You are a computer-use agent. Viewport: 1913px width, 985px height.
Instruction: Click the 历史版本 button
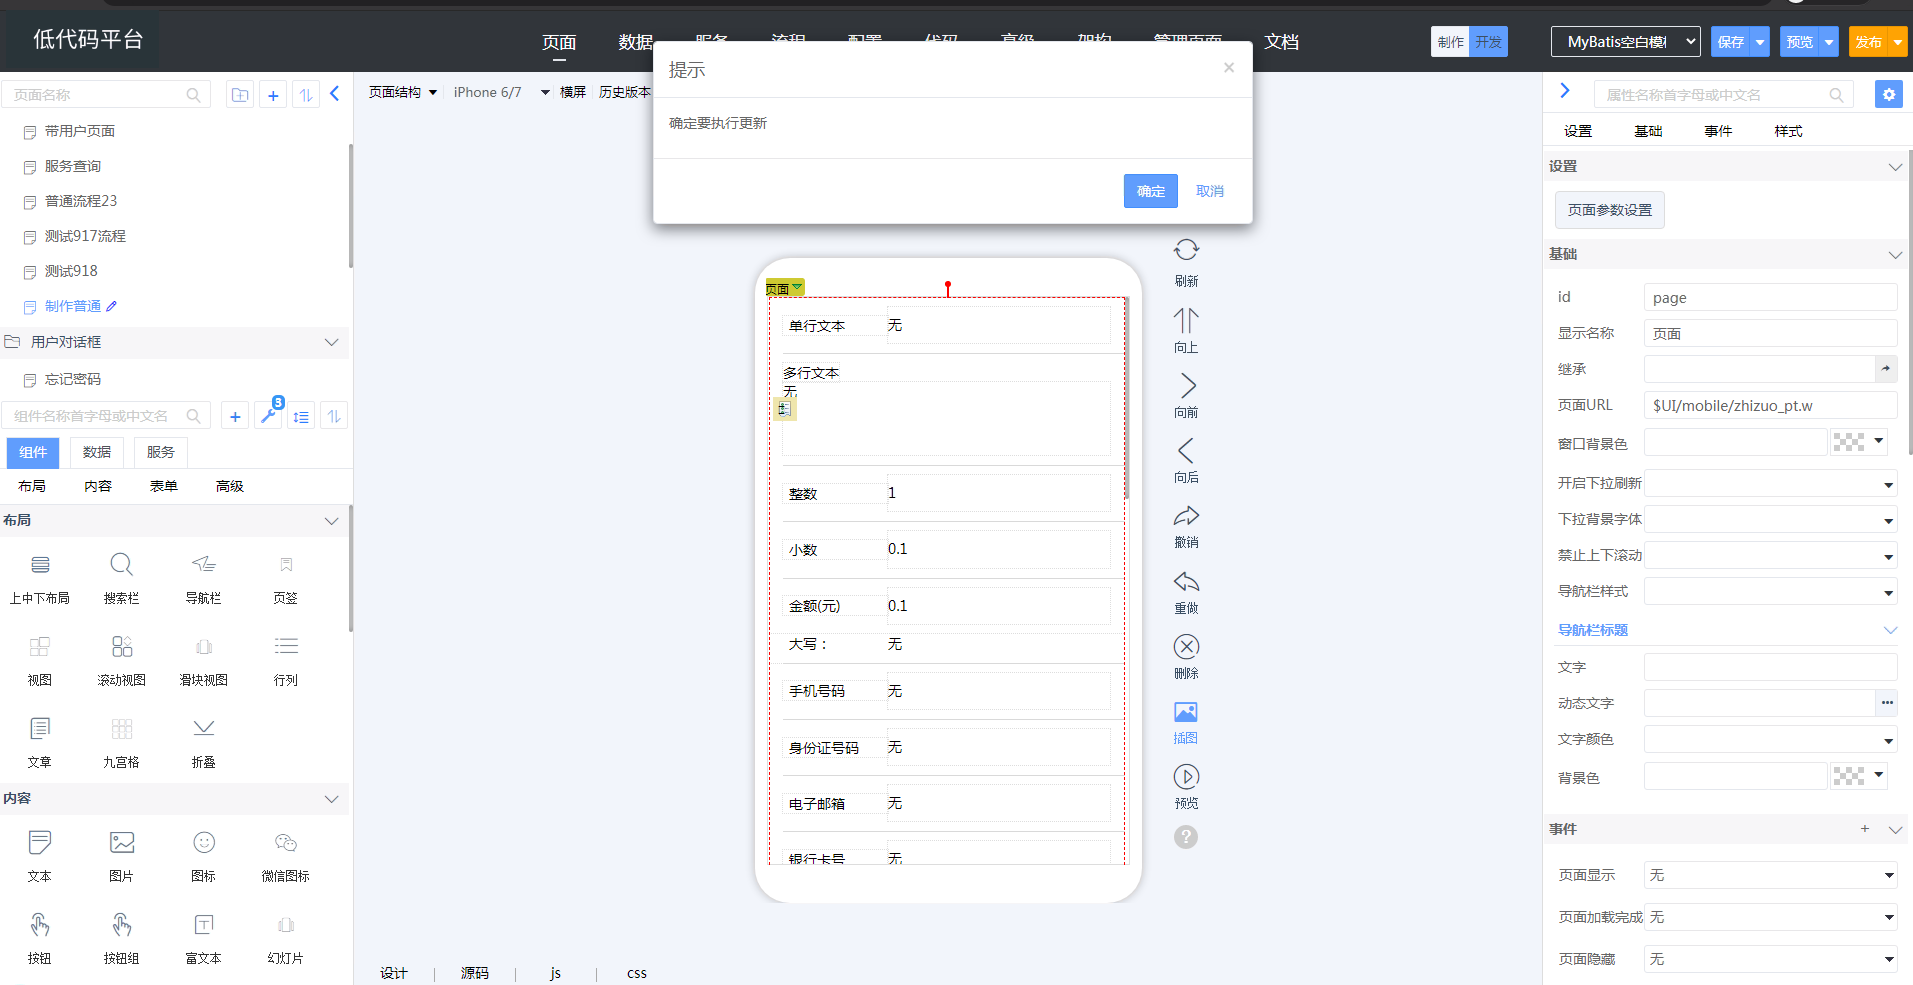[x=624, y=92]
